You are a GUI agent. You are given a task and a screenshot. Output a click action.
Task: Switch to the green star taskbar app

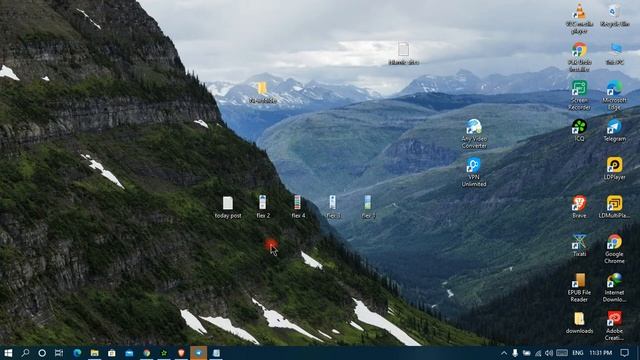click(164, 353)
